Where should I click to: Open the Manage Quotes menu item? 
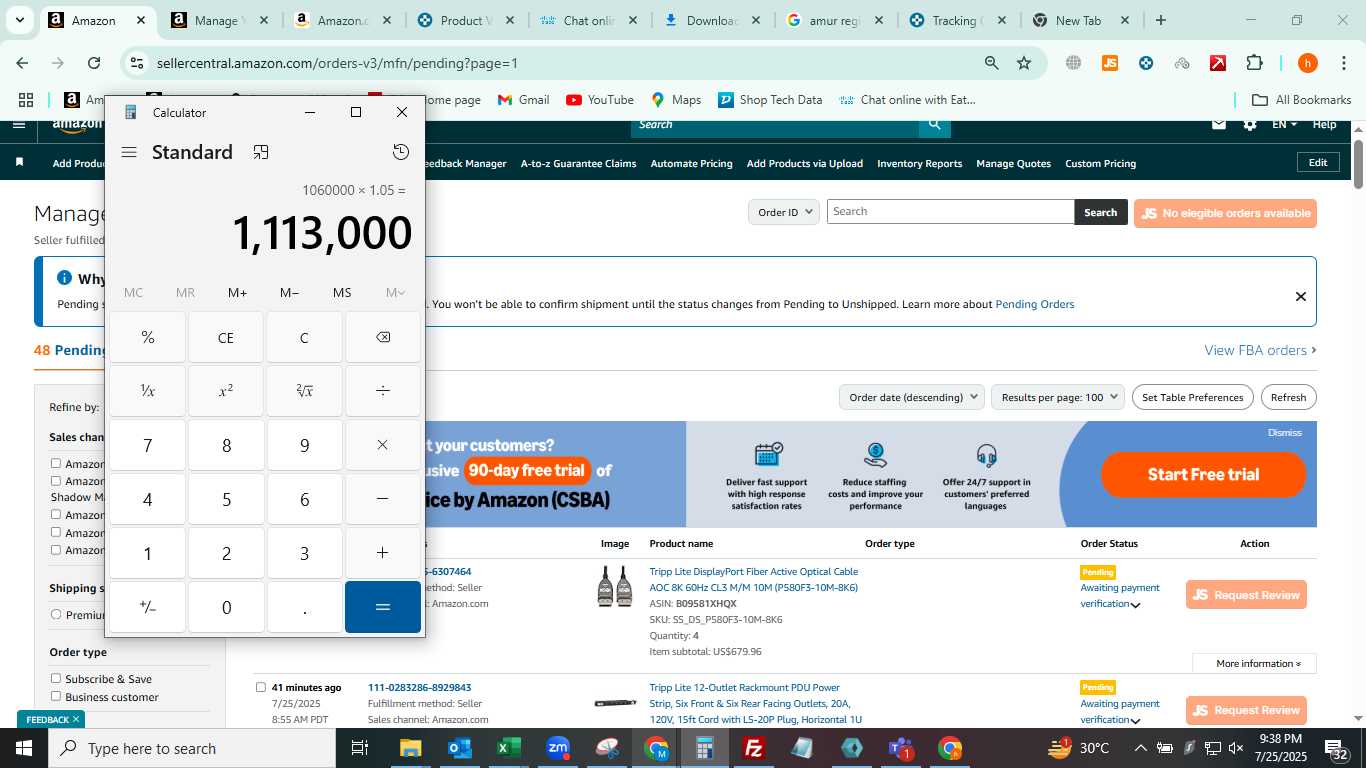[x=1013, y=164]
